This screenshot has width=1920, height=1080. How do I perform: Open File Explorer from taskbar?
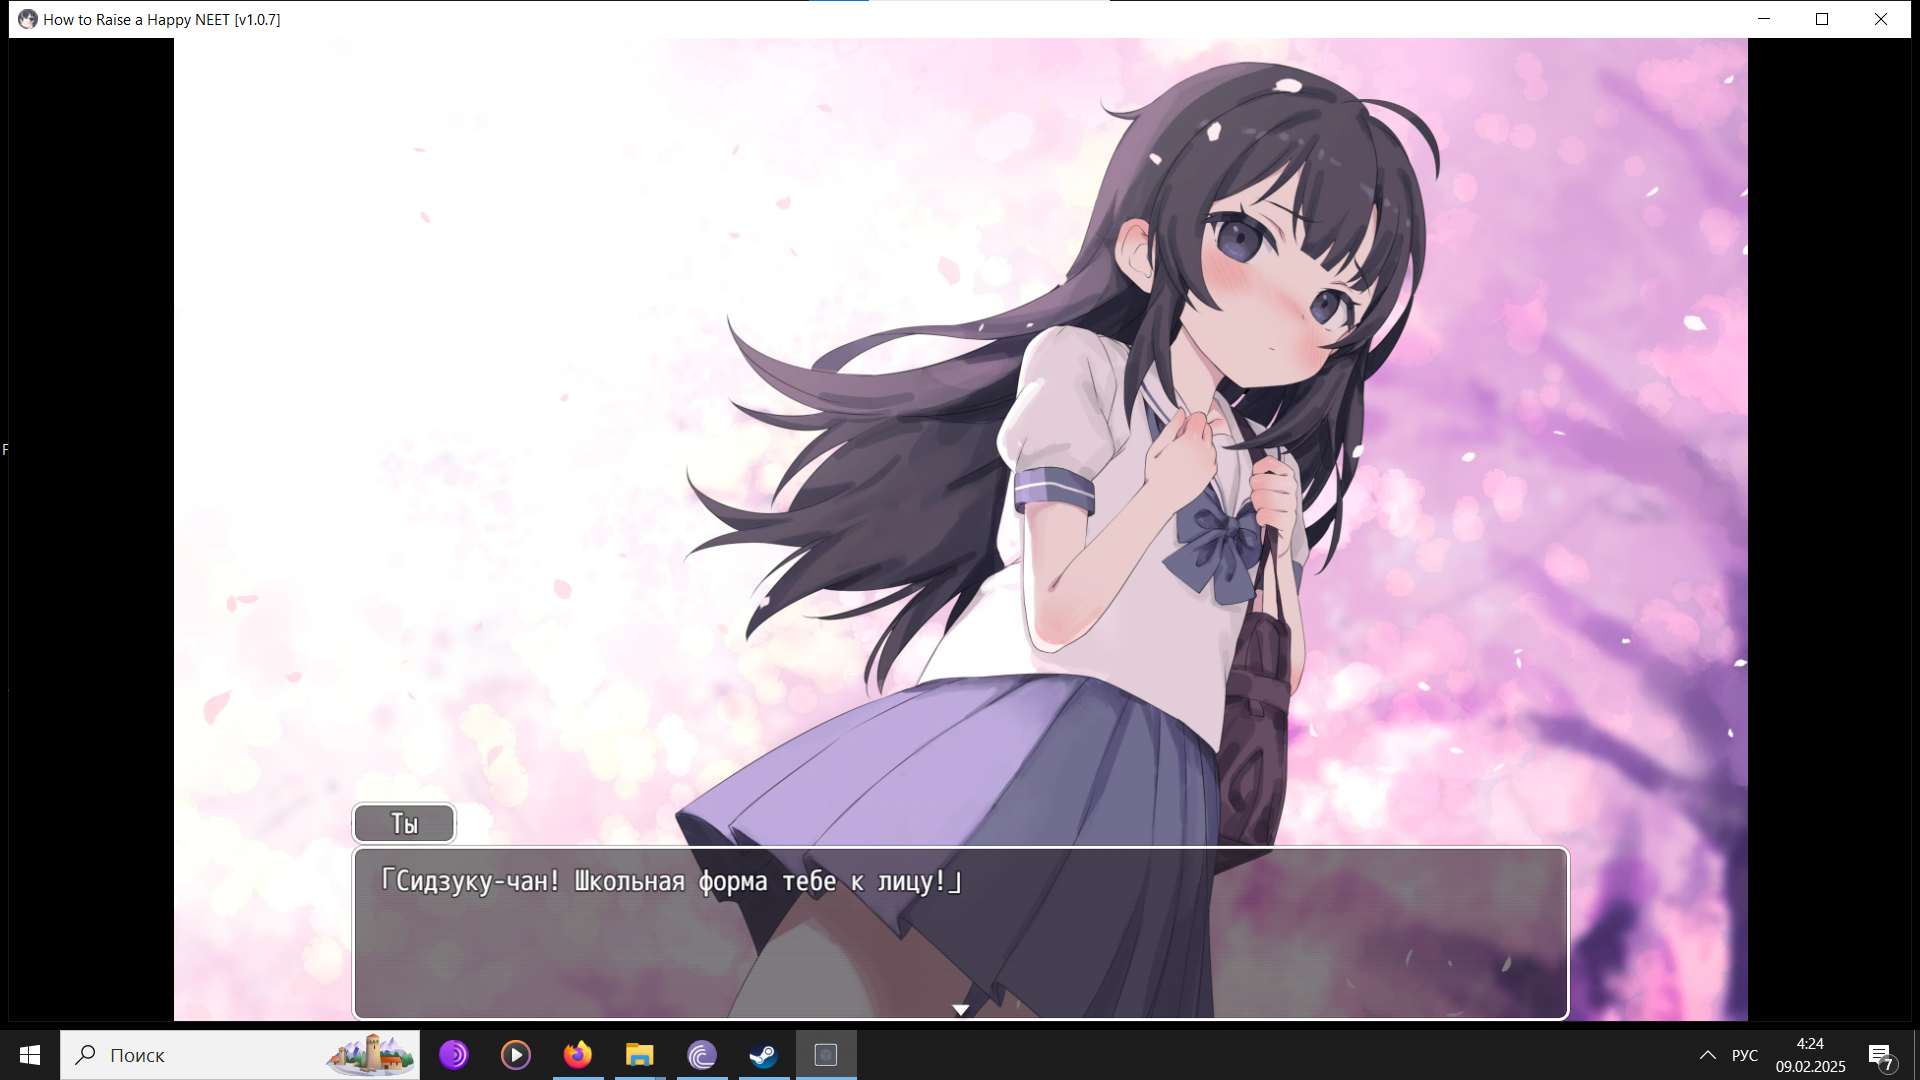[640, 1055]
